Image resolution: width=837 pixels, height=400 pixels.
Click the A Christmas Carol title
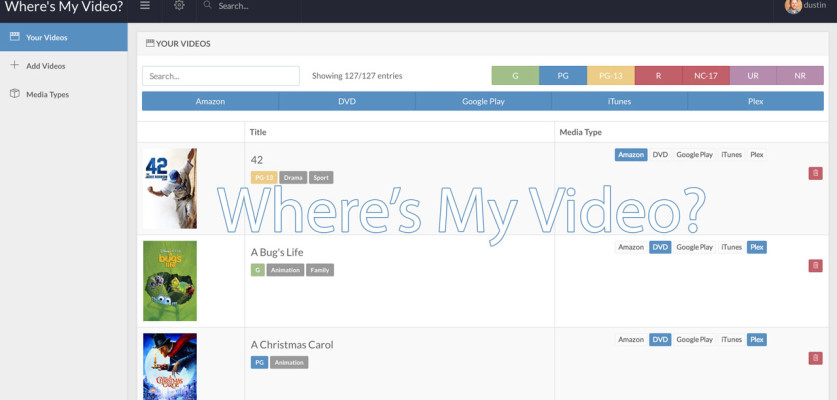click(292, 344)
